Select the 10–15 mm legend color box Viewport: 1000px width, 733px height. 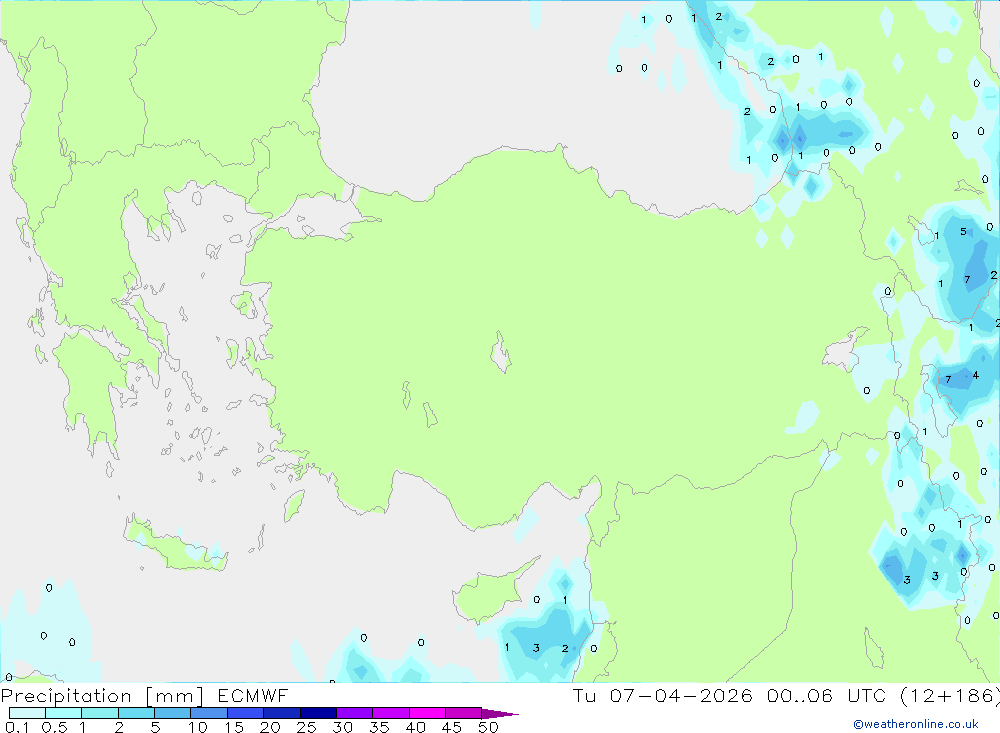[x=209, y=713]
